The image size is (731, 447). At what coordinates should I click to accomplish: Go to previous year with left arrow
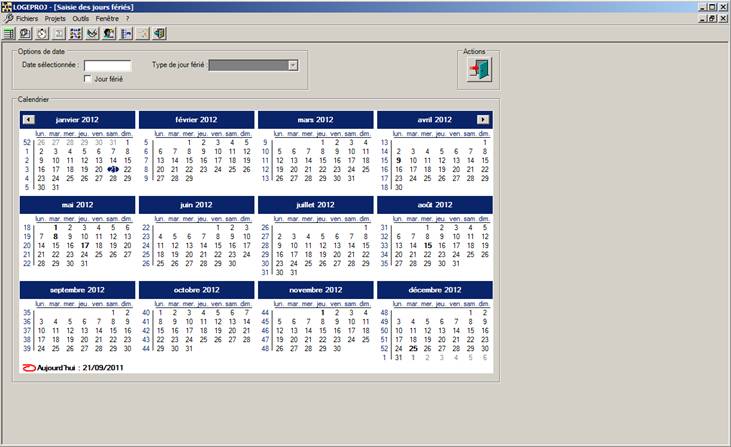[28, 120]
